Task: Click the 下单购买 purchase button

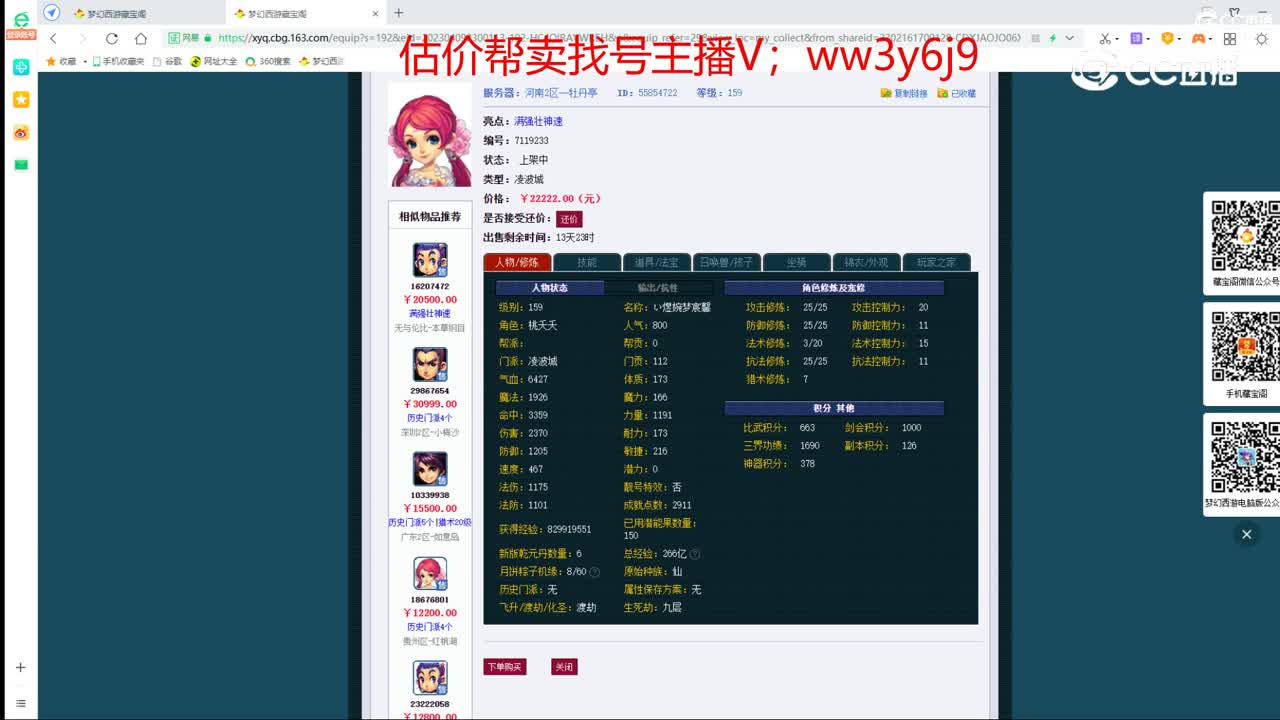Action: coord(505,666)
